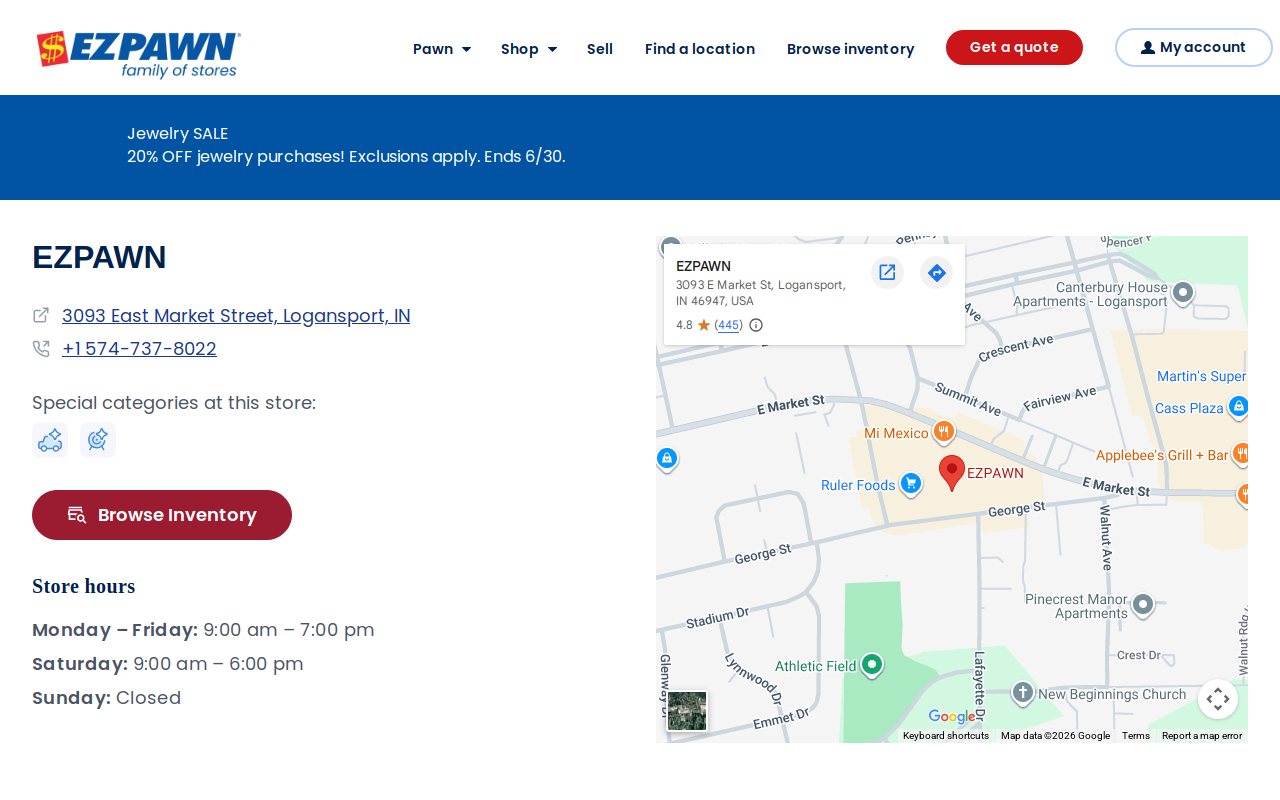Switch map to satellite view thumbnail
The width and height of the screenshot is (1280, 800).
(x=687, y=711)
